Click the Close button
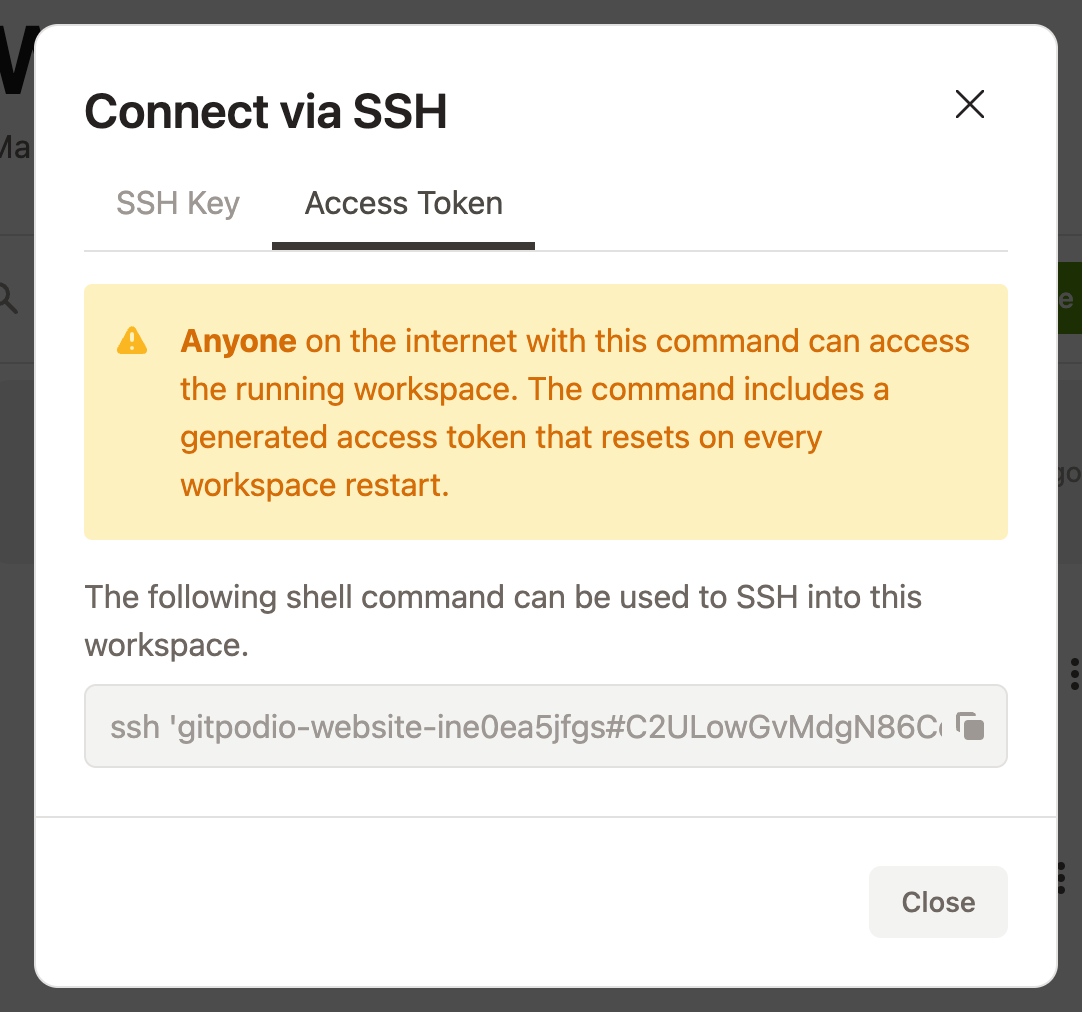 click(x=937, y=901)
